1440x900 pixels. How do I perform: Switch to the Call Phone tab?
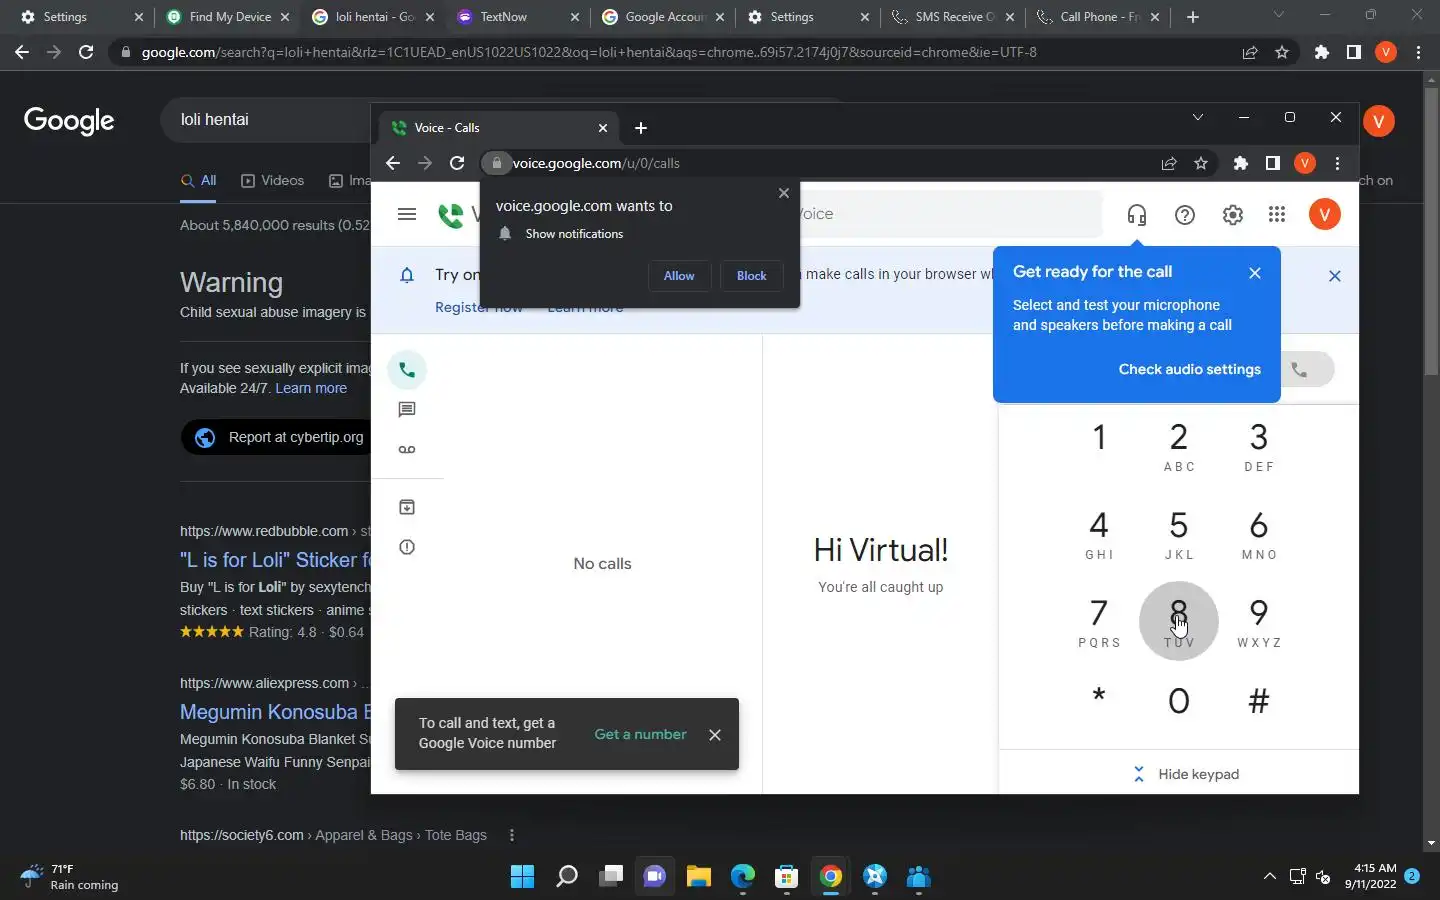tap(1098, 17)
